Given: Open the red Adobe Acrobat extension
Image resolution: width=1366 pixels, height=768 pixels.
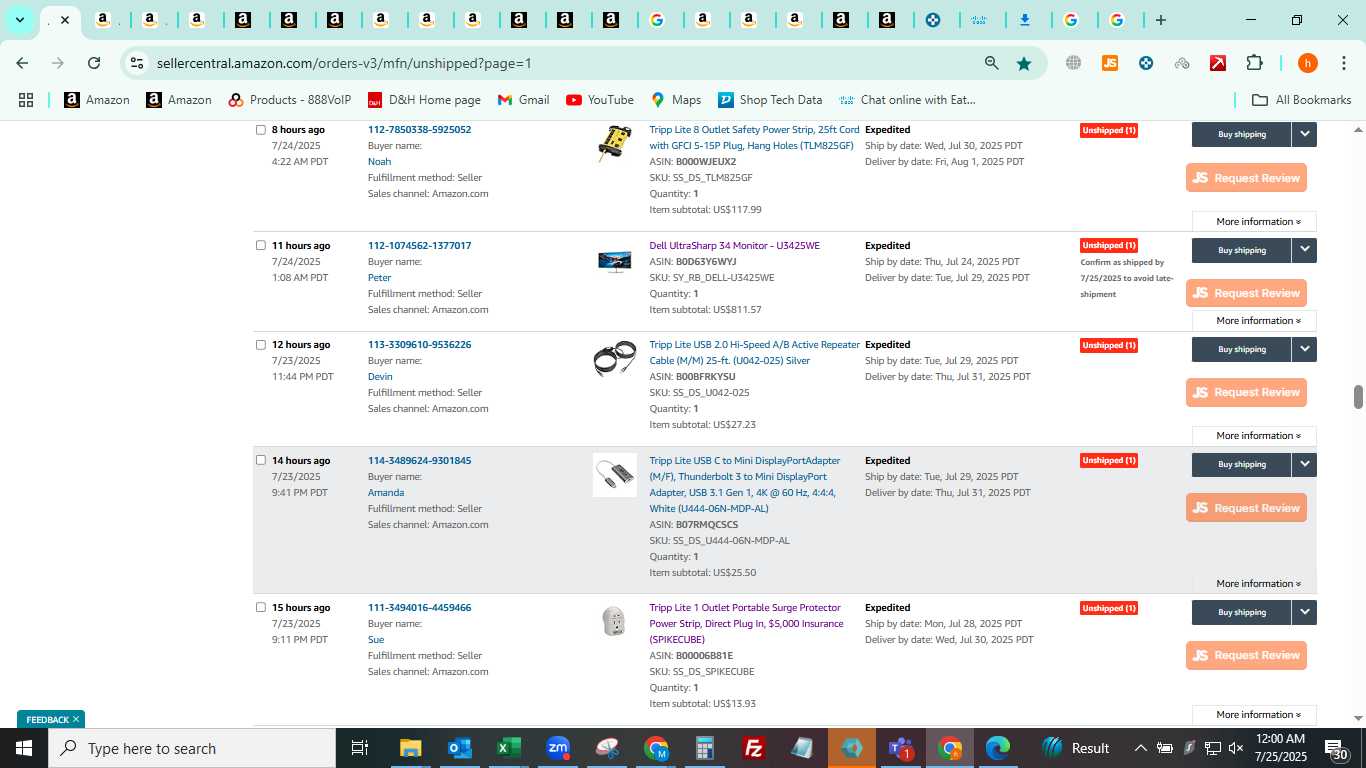Looking at the screenshot, I should click(x=1218, y=63).
